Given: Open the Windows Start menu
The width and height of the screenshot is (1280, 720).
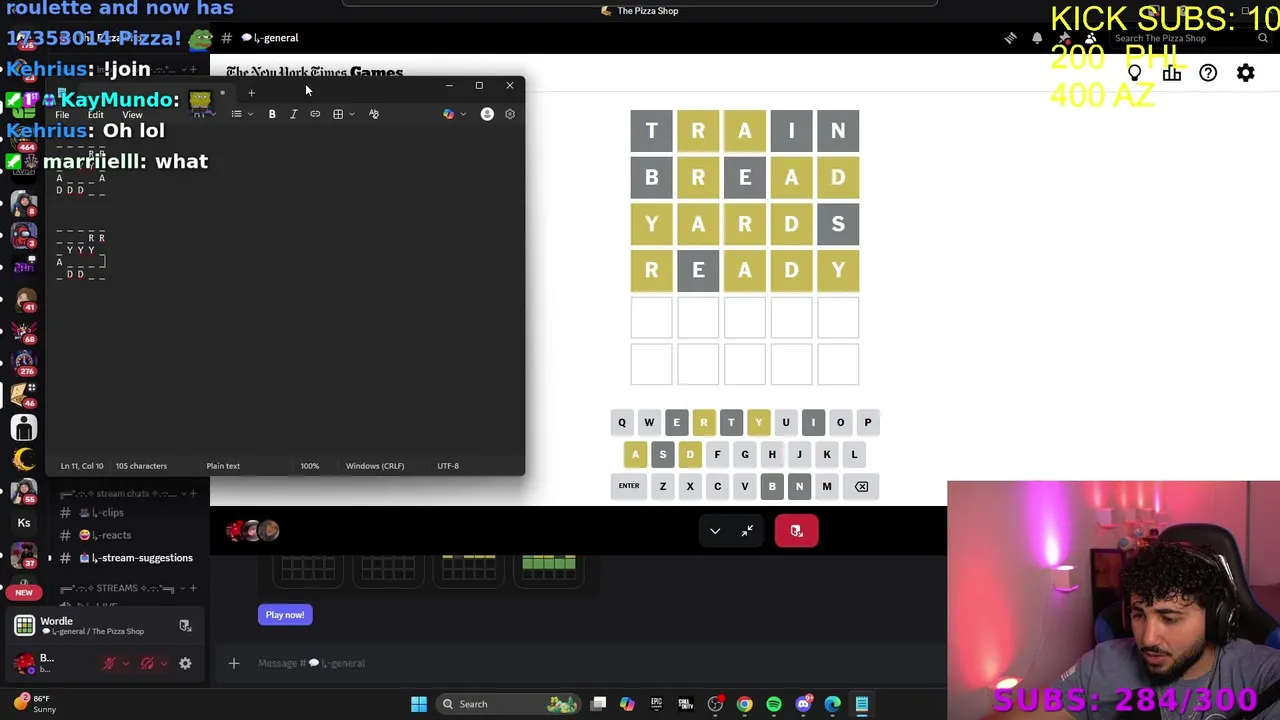Looking at the screenshot, I should coord(419,704).
